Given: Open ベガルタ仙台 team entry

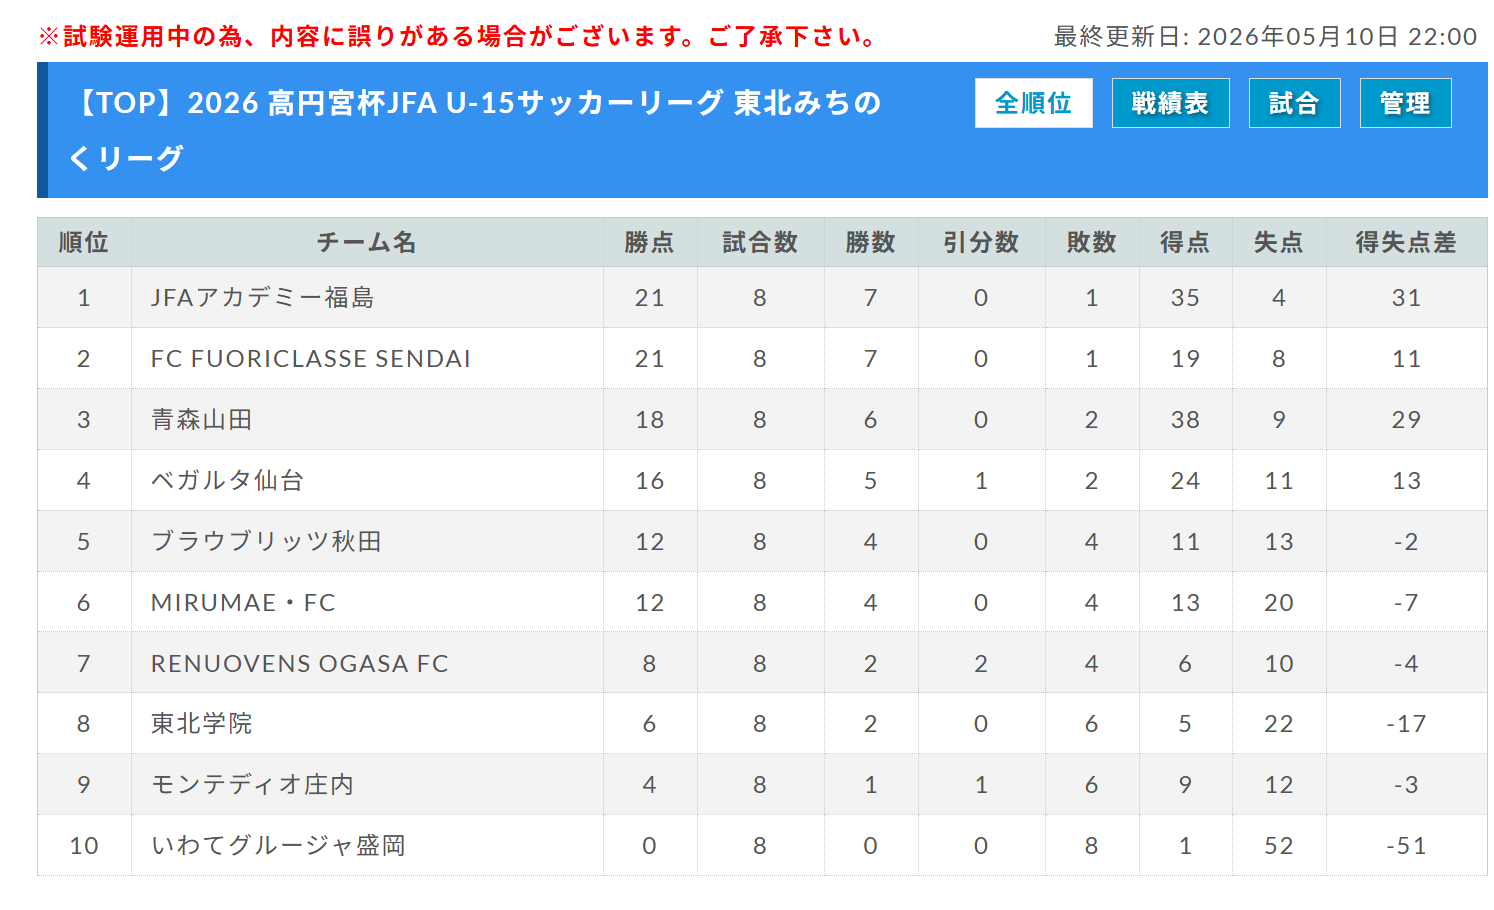Looking at the screenshot, I should 227,480.
